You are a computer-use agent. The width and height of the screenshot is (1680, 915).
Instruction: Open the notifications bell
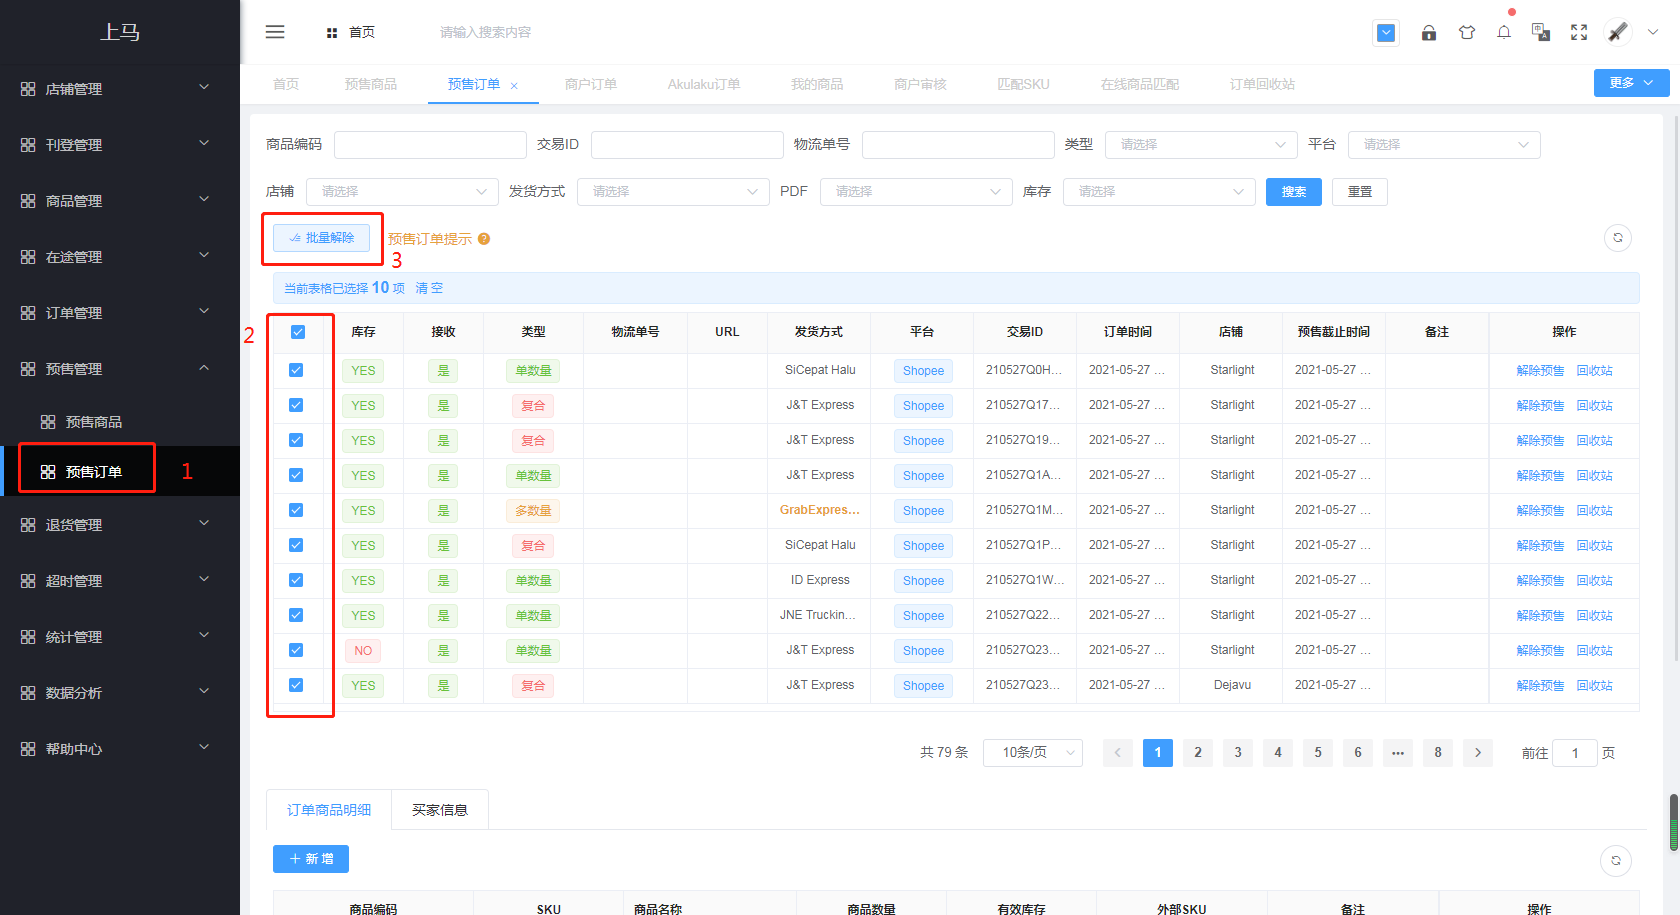click(x=1504, y=33)
